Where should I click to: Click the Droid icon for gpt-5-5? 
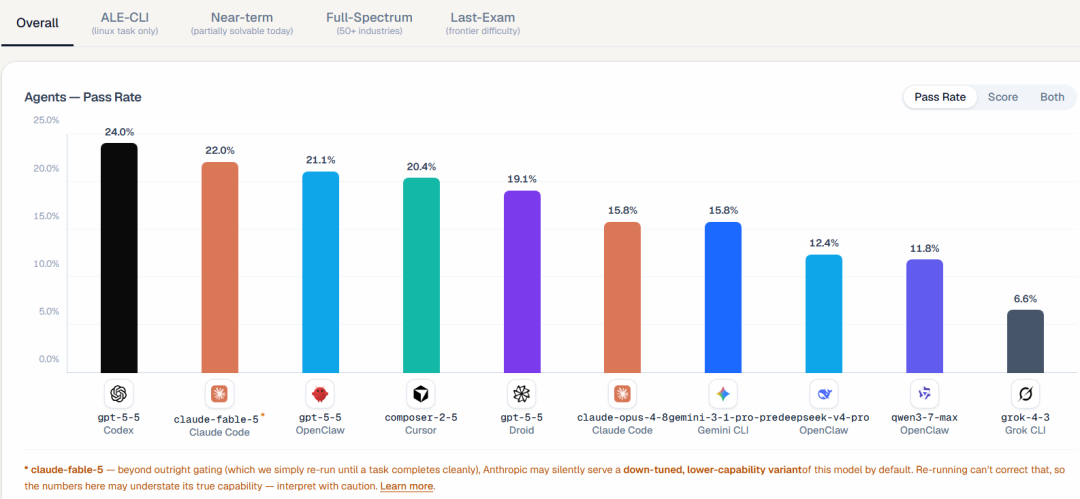coord(521,394)
